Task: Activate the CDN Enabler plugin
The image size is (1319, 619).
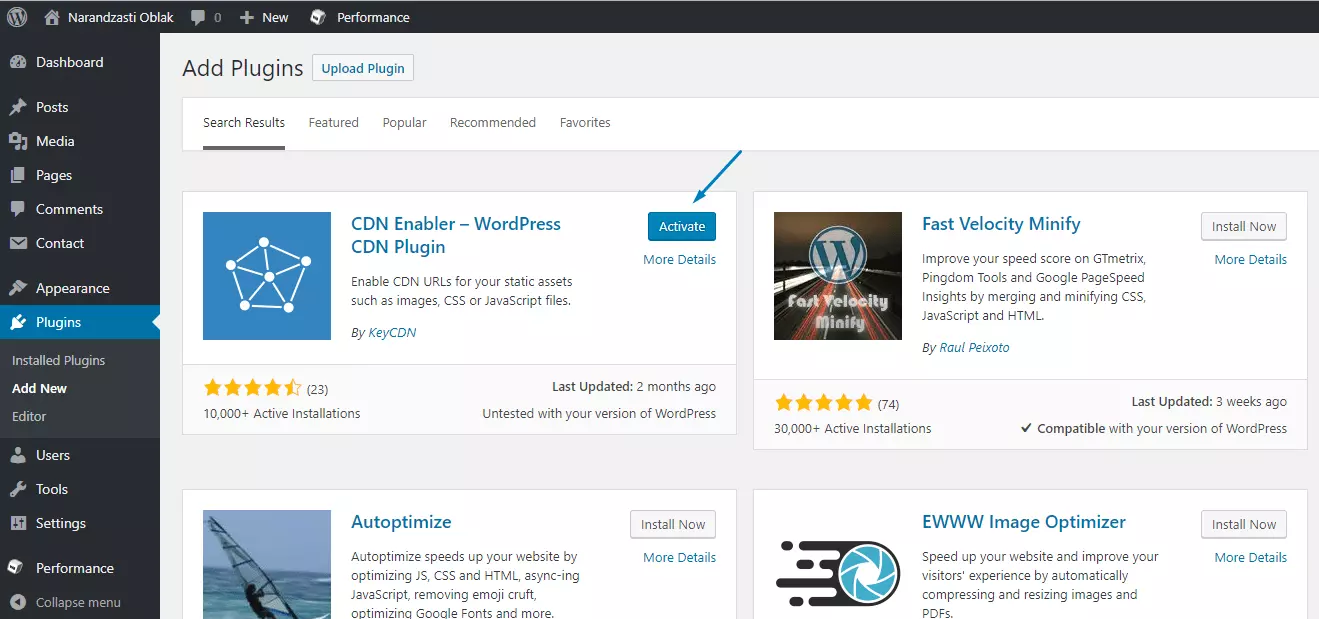Action: coord(682,226)
